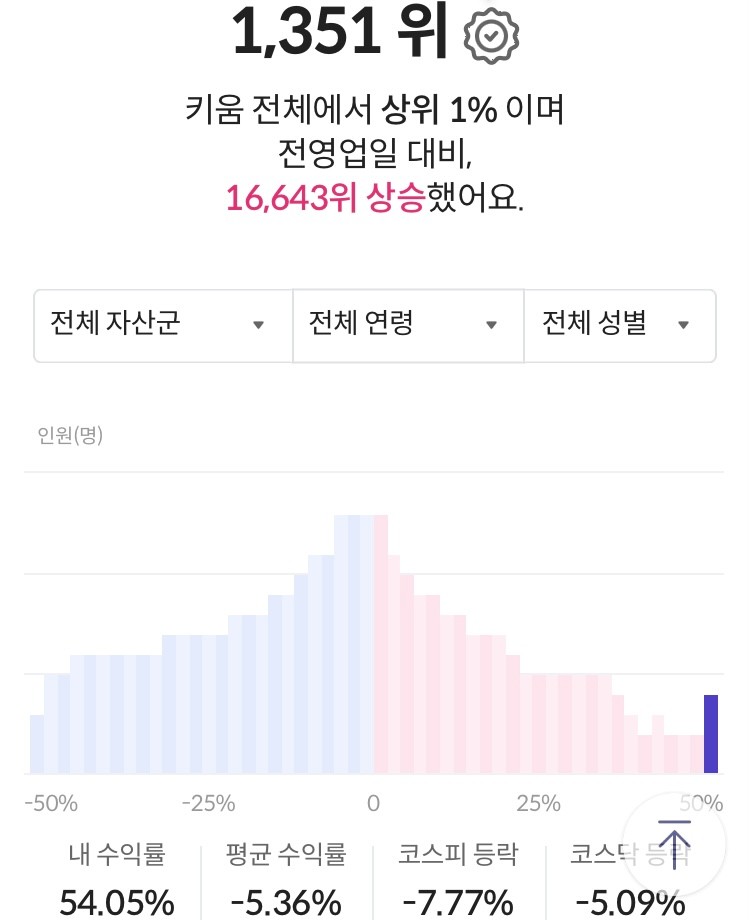Open the 전체 자산군 dropdown
Viewport: 750px width, 920px height.
point(163,326)
